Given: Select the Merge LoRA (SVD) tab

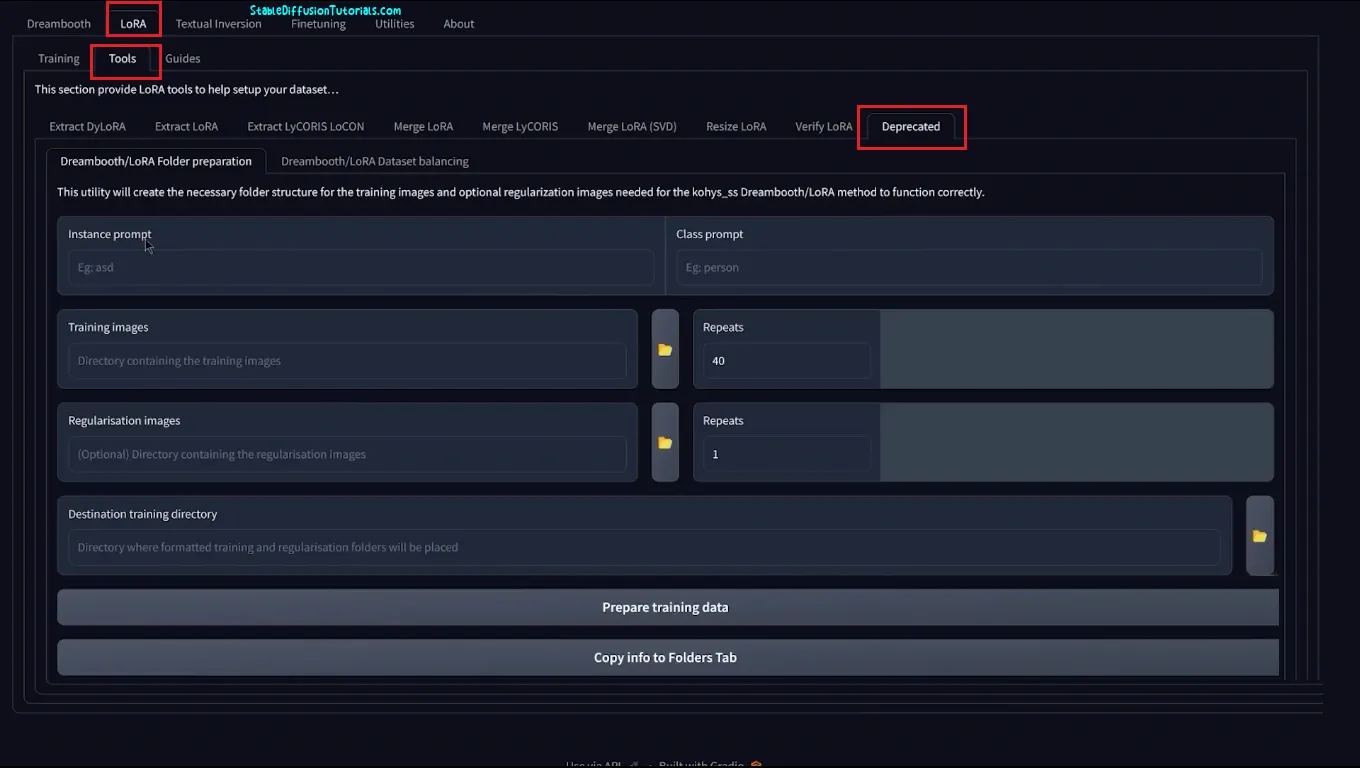Looking at the screenshot, I should tap(632, 127).
